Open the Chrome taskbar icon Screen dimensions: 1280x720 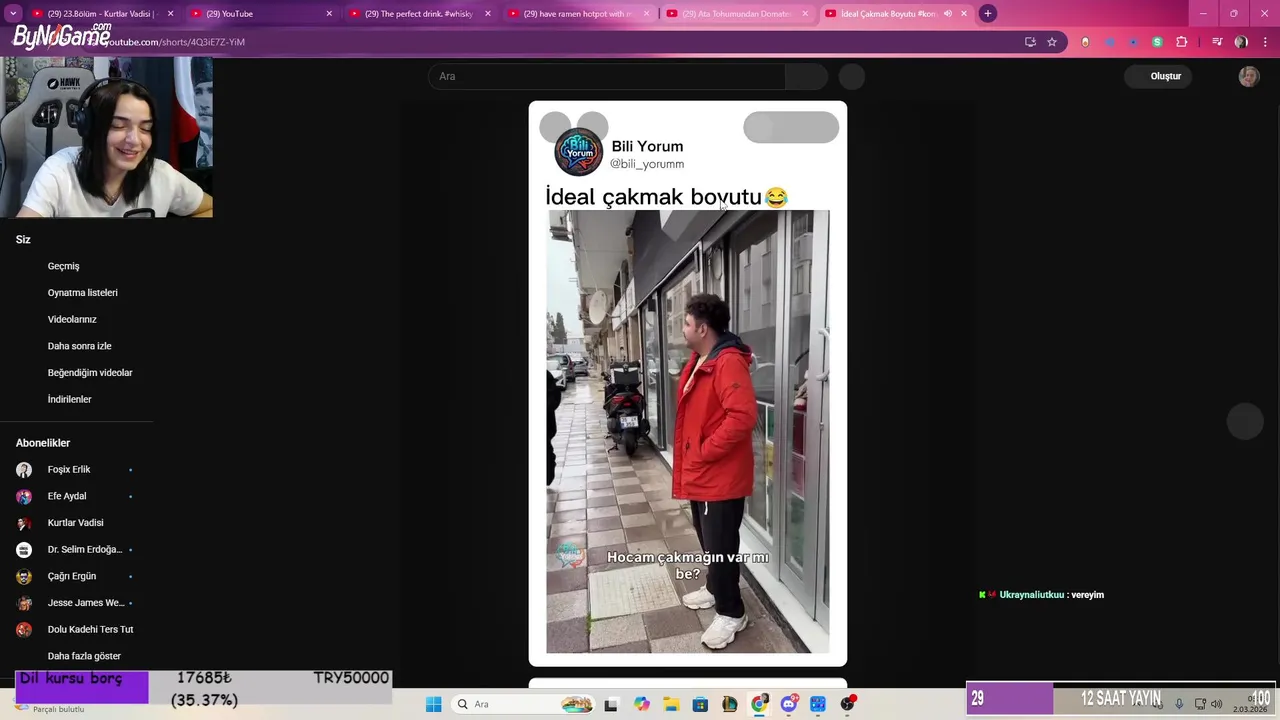[759, 704]
